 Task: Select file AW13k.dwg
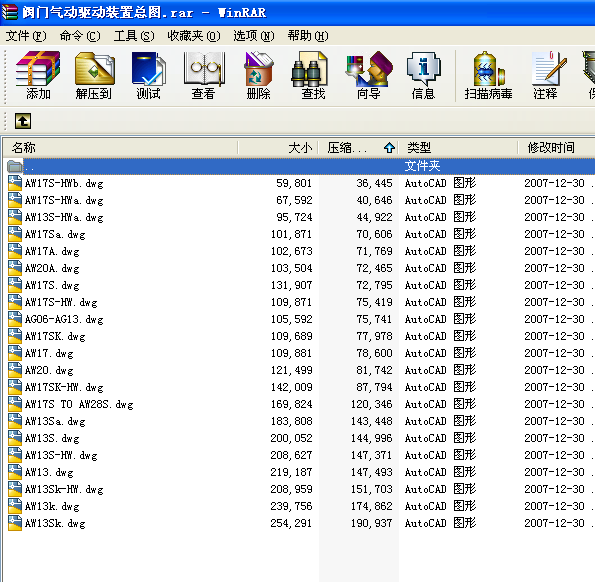(52, 506)
